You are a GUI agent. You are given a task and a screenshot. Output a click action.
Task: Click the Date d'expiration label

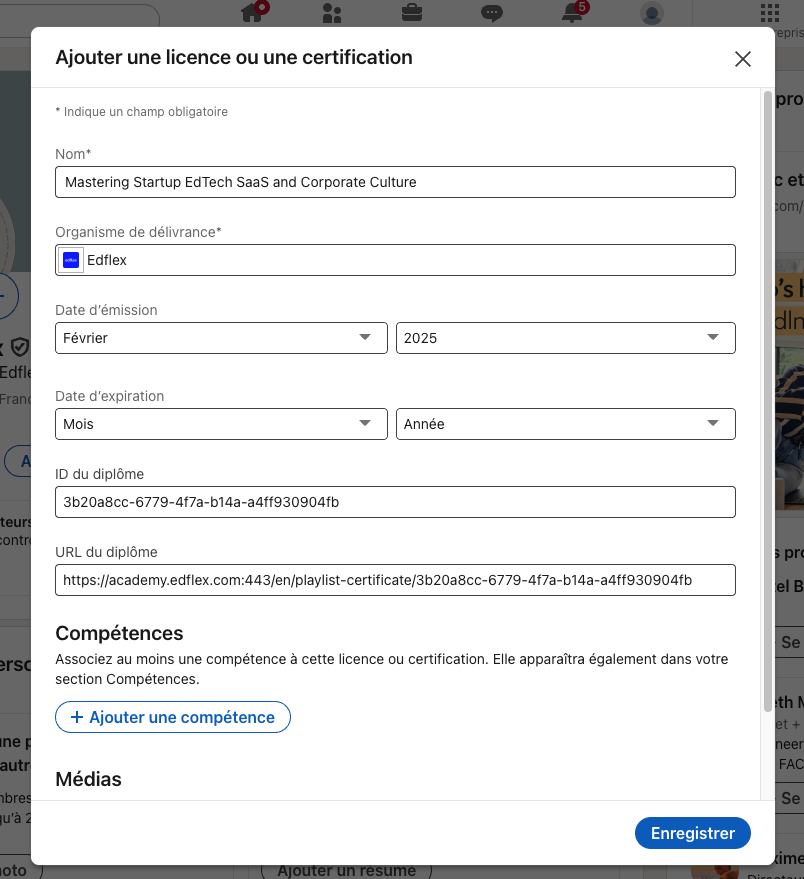click(x=109, y=396)
